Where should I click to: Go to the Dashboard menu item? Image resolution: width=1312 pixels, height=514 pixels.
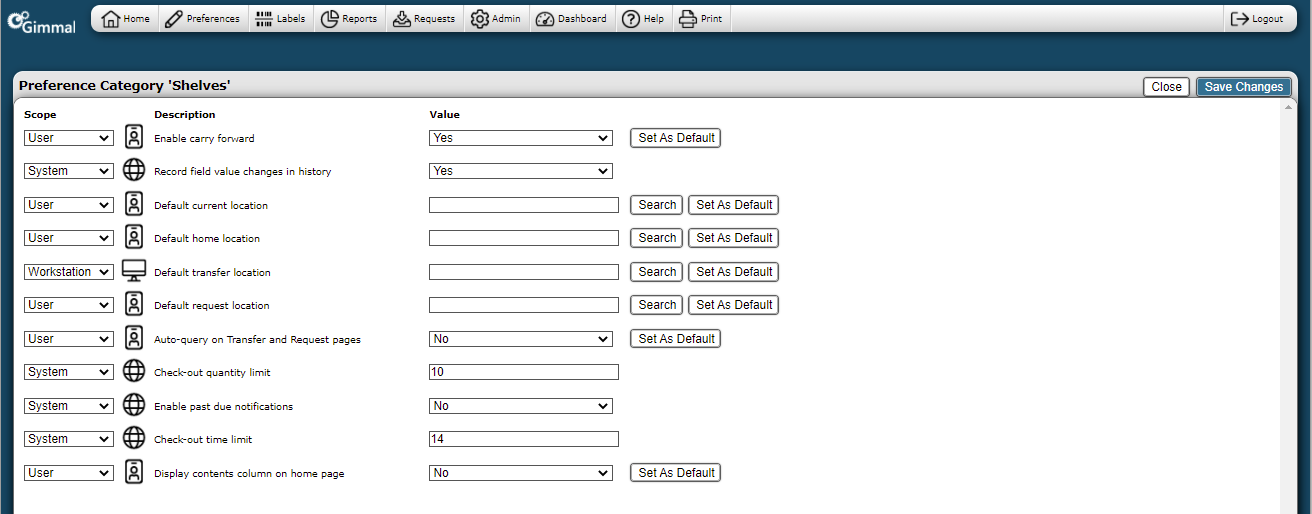[x=571, y=19]
